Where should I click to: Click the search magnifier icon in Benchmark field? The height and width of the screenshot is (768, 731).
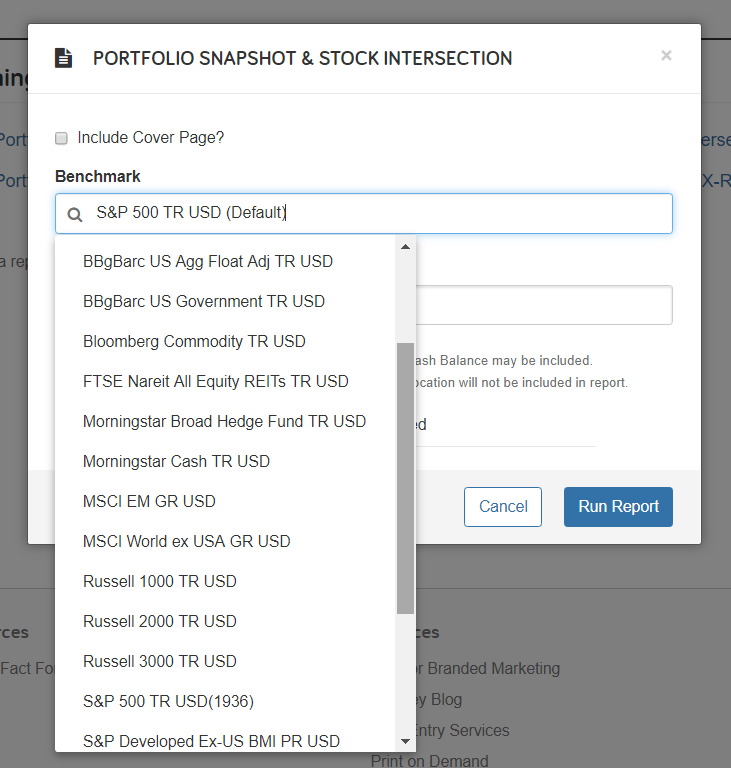point(74,214)
